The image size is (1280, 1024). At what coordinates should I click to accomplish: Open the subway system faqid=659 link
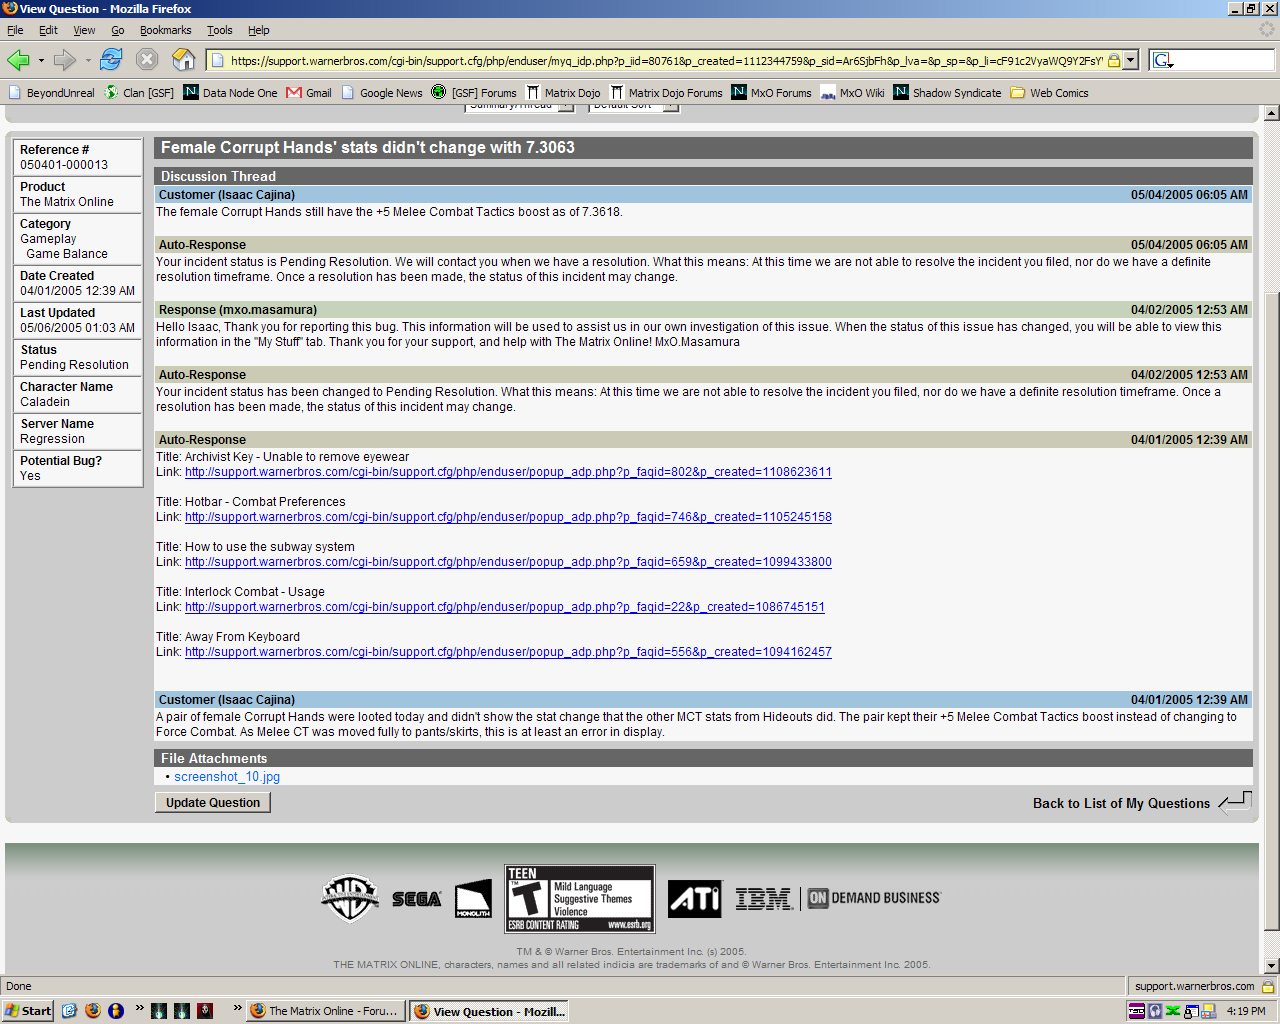coord(508,562)
